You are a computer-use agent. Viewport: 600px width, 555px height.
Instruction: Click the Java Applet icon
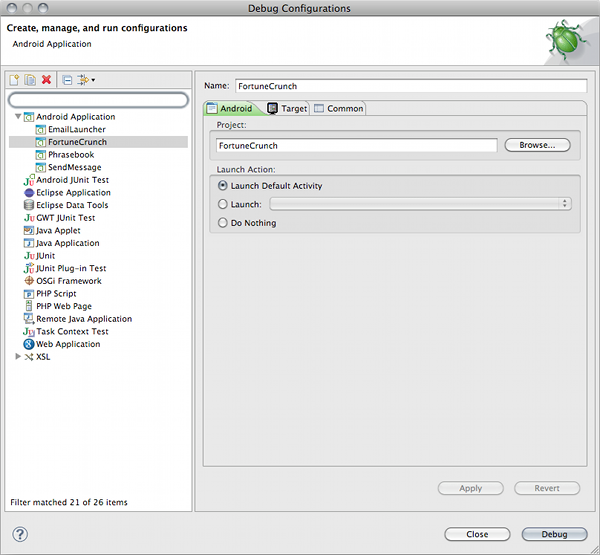pyautogui.click(x=29, y=230)
